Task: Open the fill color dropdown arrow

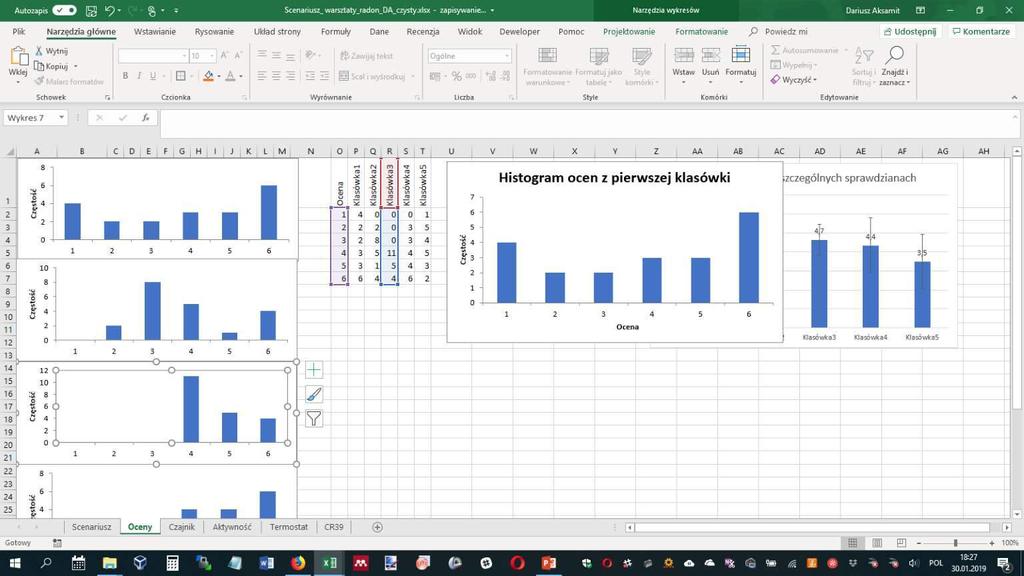Action: pyautogui.click(x=219, y=76)
